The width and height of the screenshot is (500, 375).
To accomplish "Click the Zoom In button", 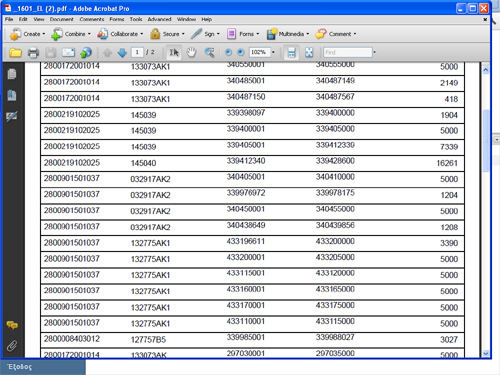I will click(241, 52).
